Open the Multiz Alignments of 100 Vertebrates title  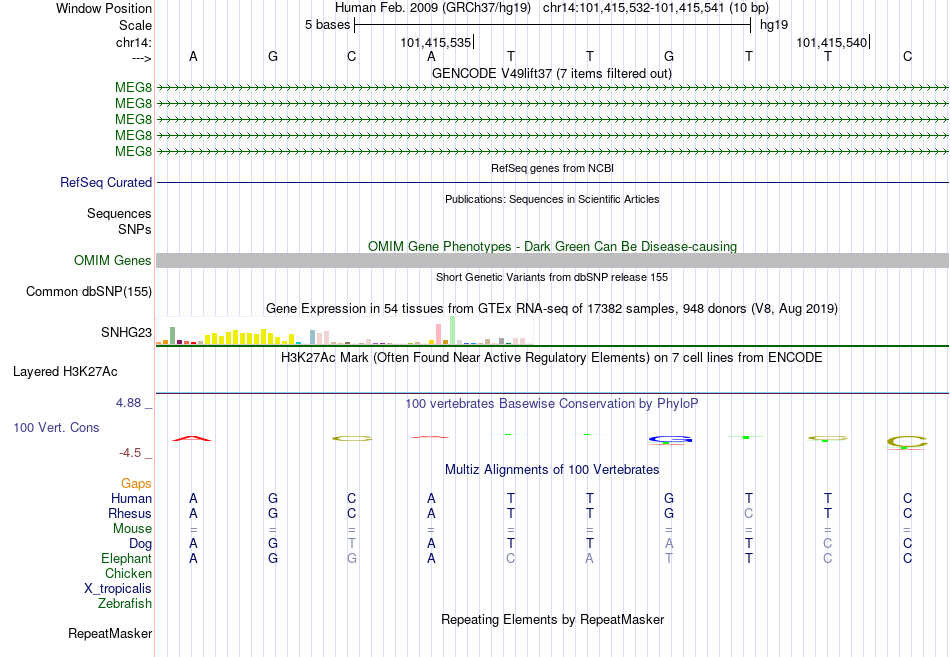point(552,469)
